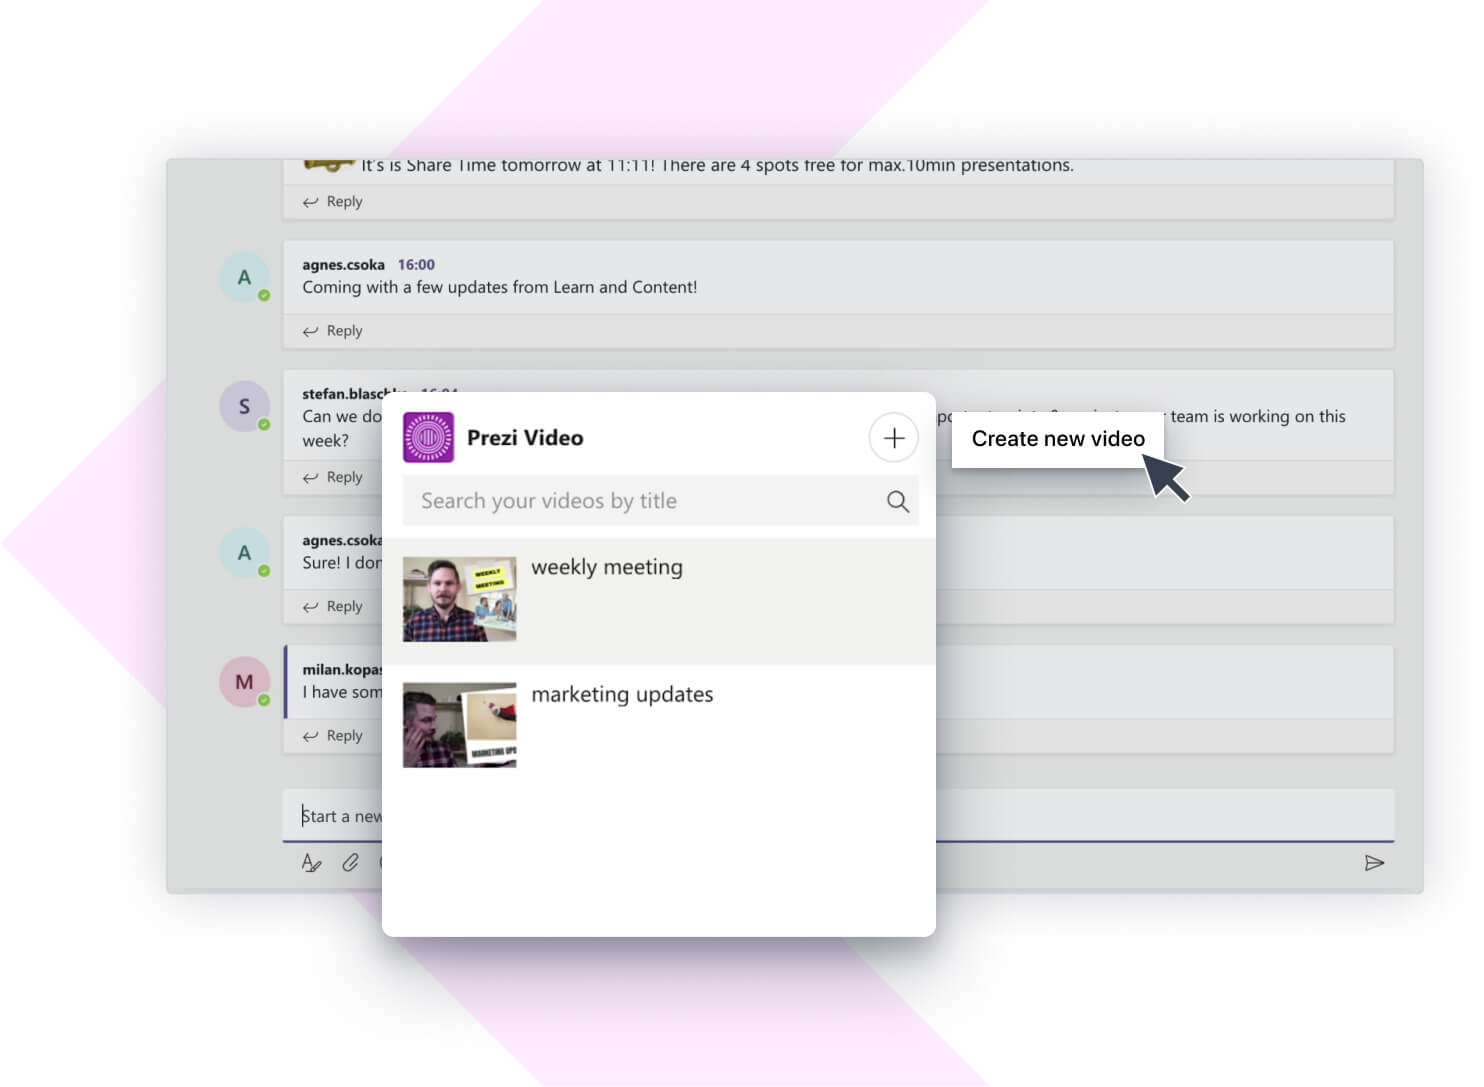Reply to stefan's message
Image resolution: width=1484 pixels, height=1087 pixels.
[x=334, y=478]
